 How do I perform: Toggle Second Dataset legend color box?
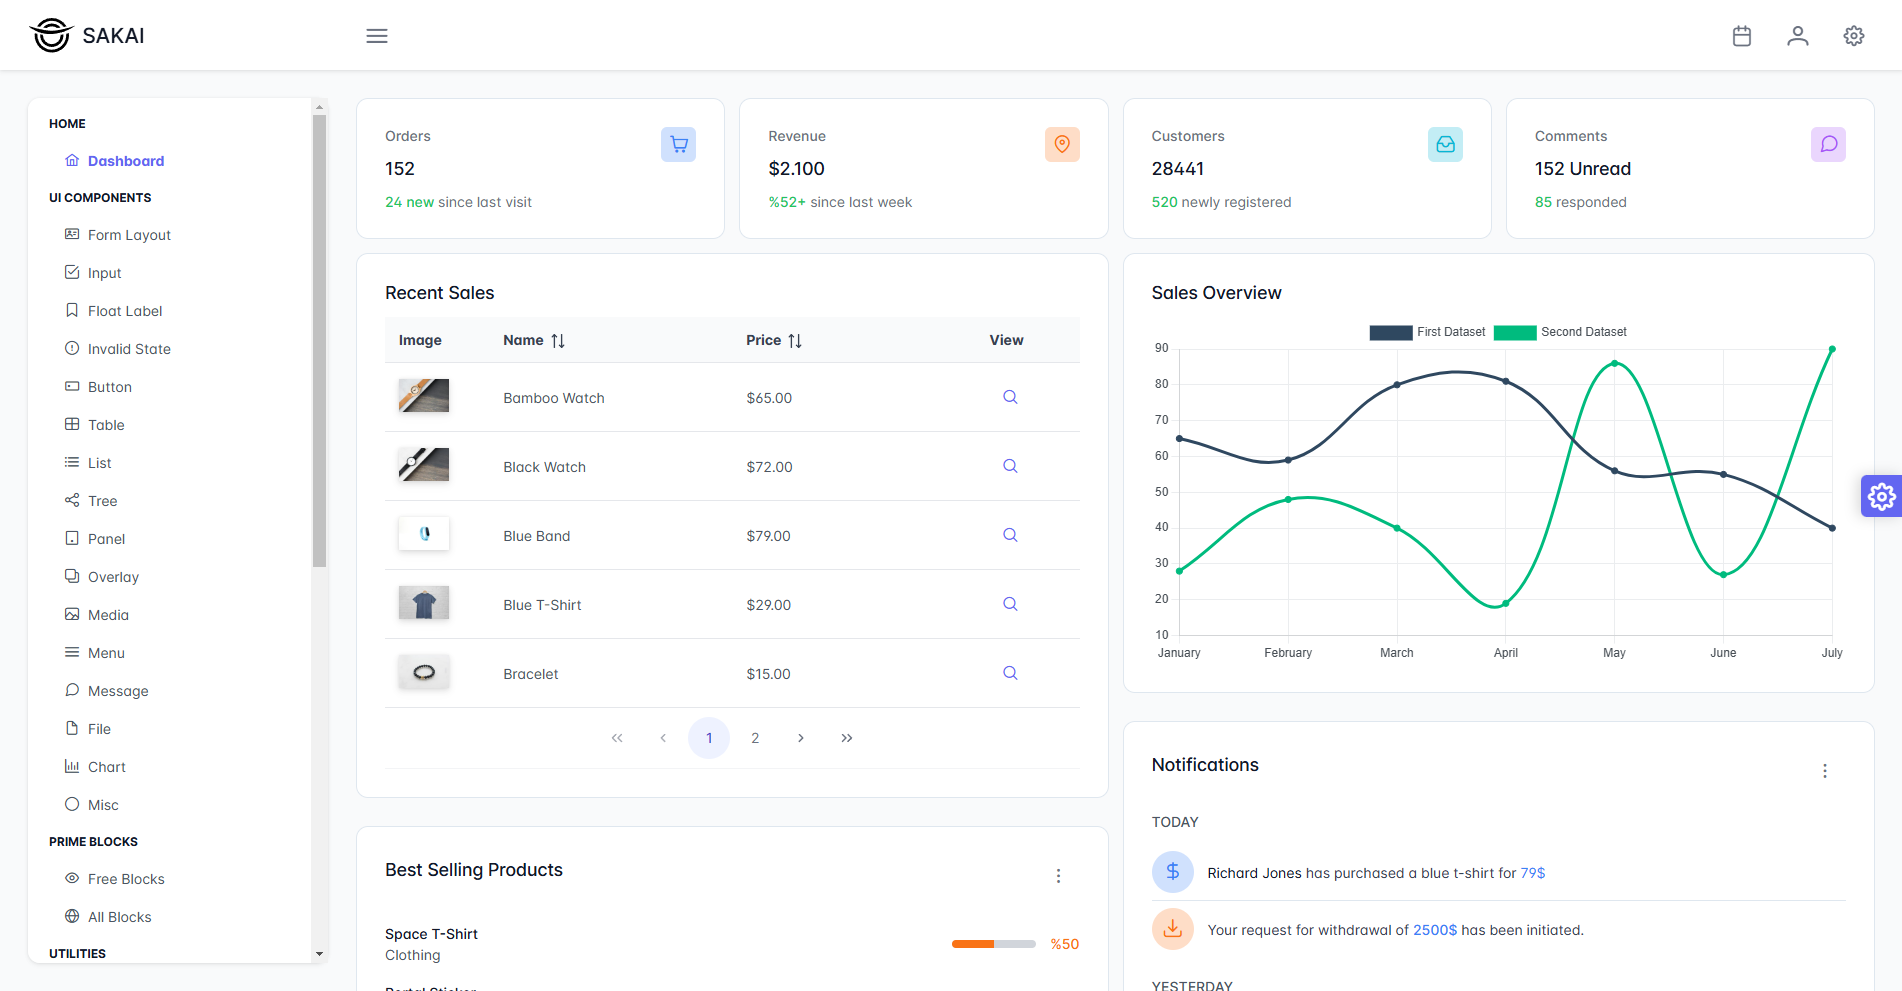(x=1515, y=333)
